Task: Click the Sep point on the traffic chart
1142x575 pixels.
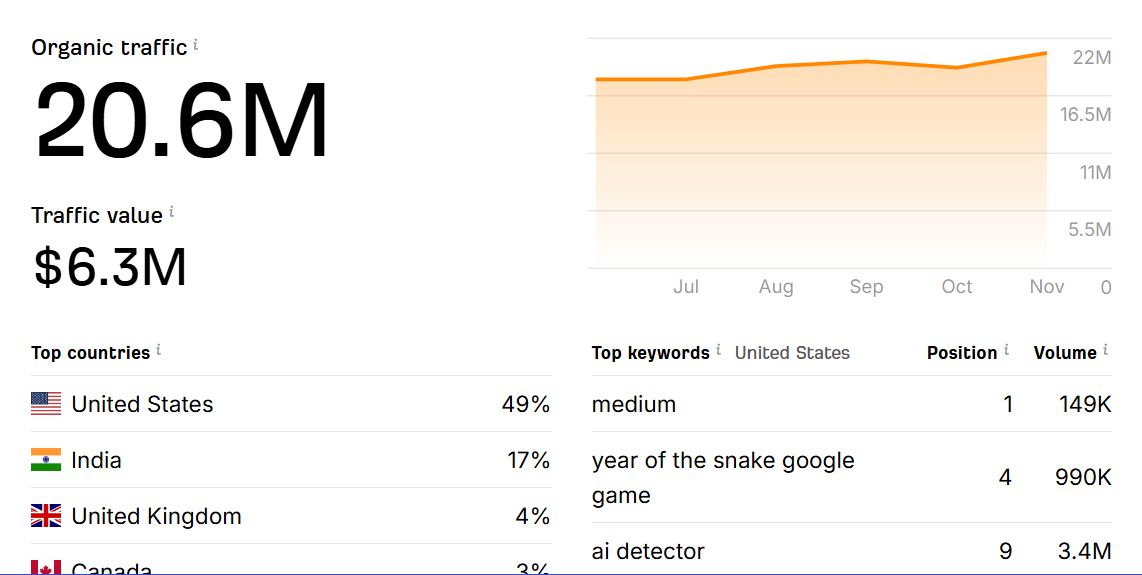Action: (x=866, y=62)
